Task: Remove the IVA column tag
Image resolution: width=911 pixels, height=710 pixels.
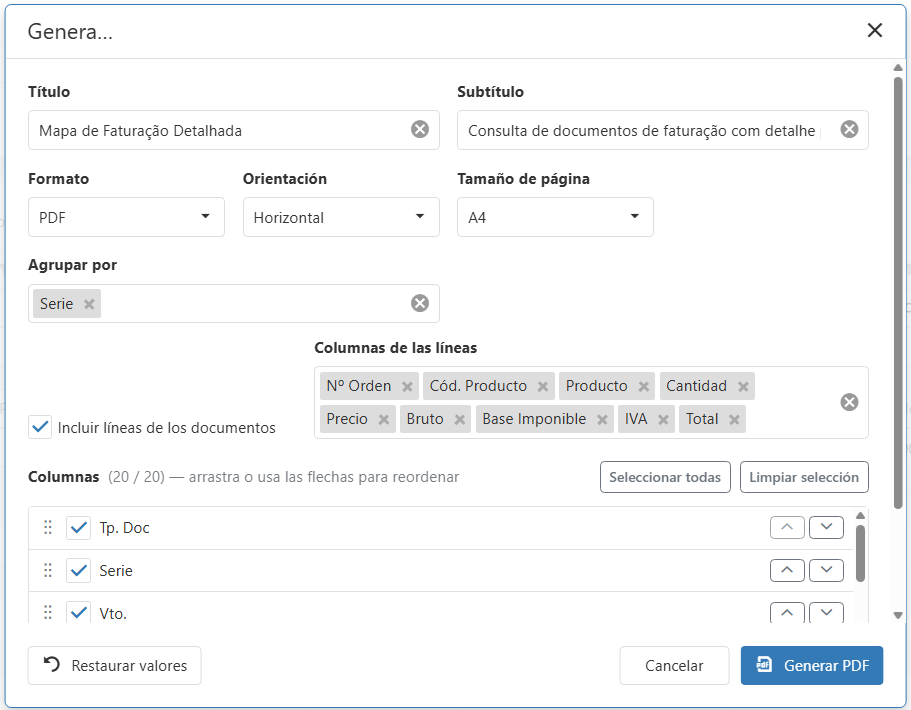Action: 663,419
